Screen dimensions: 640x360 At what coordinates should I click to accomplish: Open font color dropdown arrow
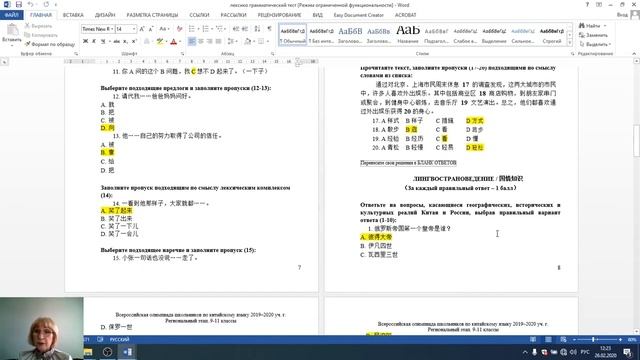tap(180, 41)
